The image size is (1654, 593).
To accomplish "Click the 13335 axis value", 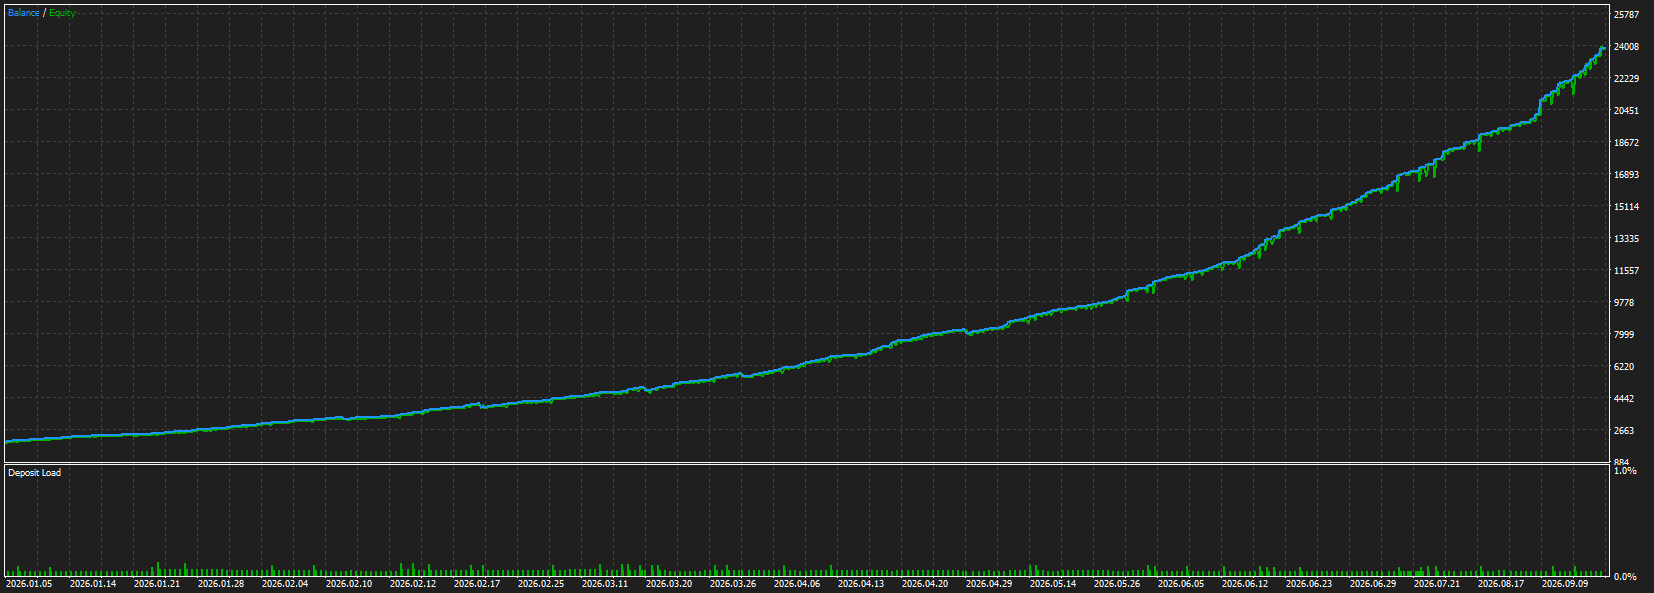I will pyautogui.click(x=1626, y=239).
